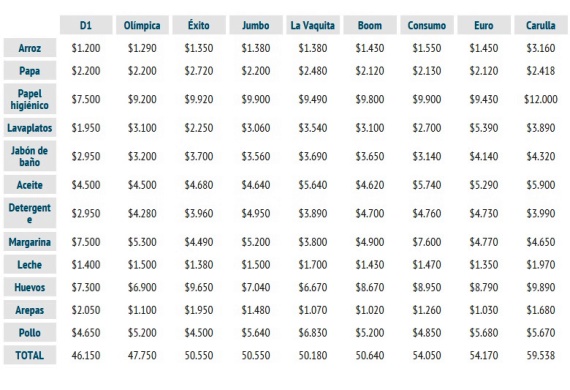Screen dimensions: 570x390
Task: Click Carulla's $12.000 papel higiénico price
Action: pyautogui.click(x=541, y=99)
